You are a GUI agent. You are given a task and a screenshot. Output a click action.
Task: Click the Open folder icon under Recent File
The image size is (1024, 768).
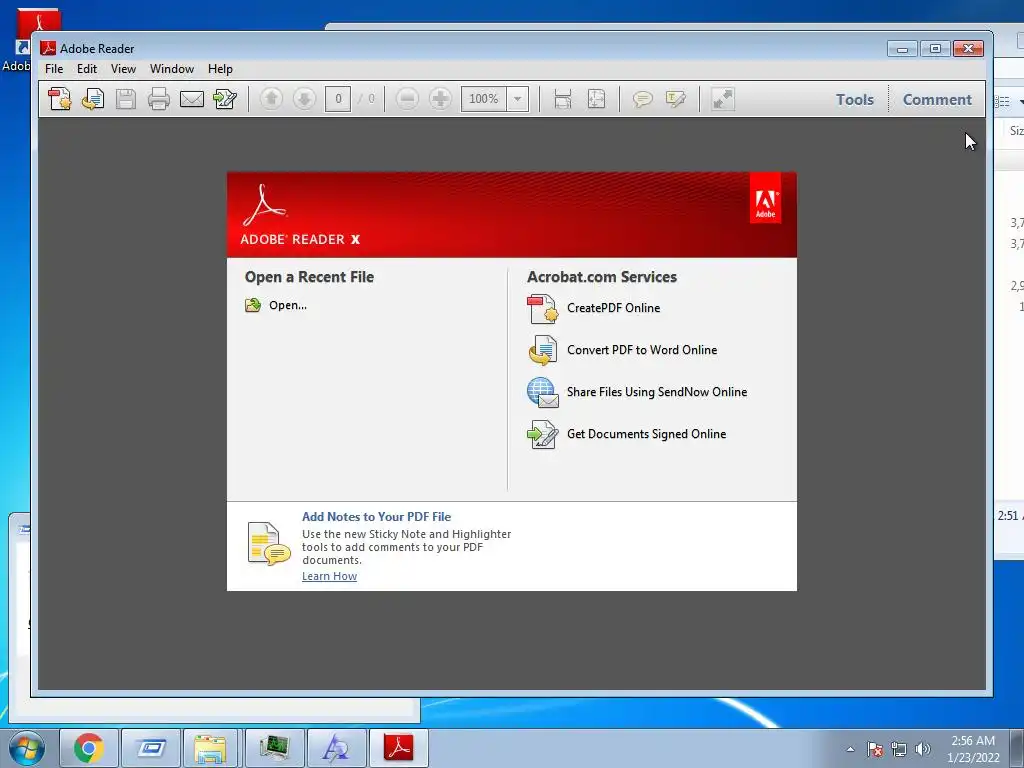pyautogui.click(x=253, y=305)
